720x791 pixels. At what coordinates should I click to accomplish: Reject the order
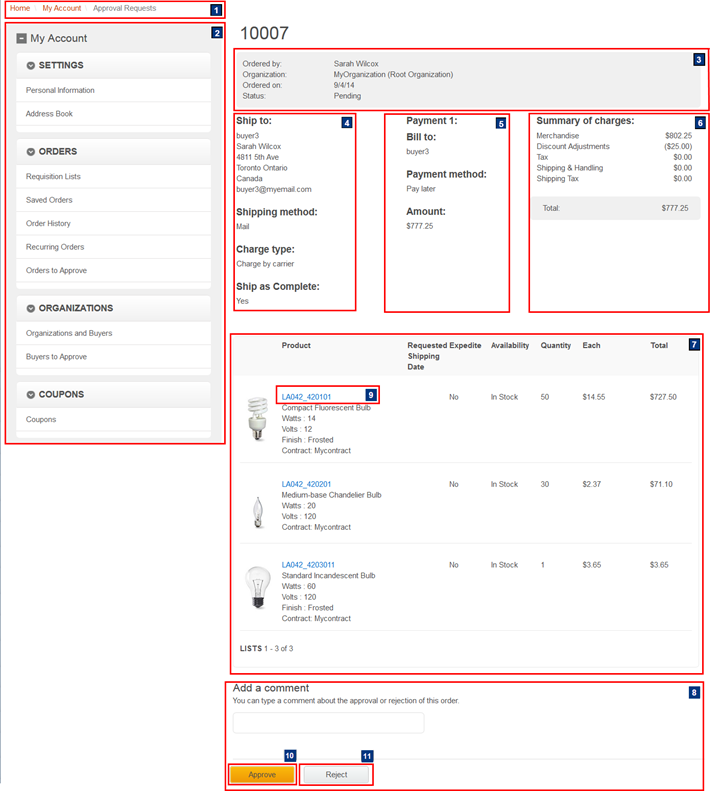[336, 775]
